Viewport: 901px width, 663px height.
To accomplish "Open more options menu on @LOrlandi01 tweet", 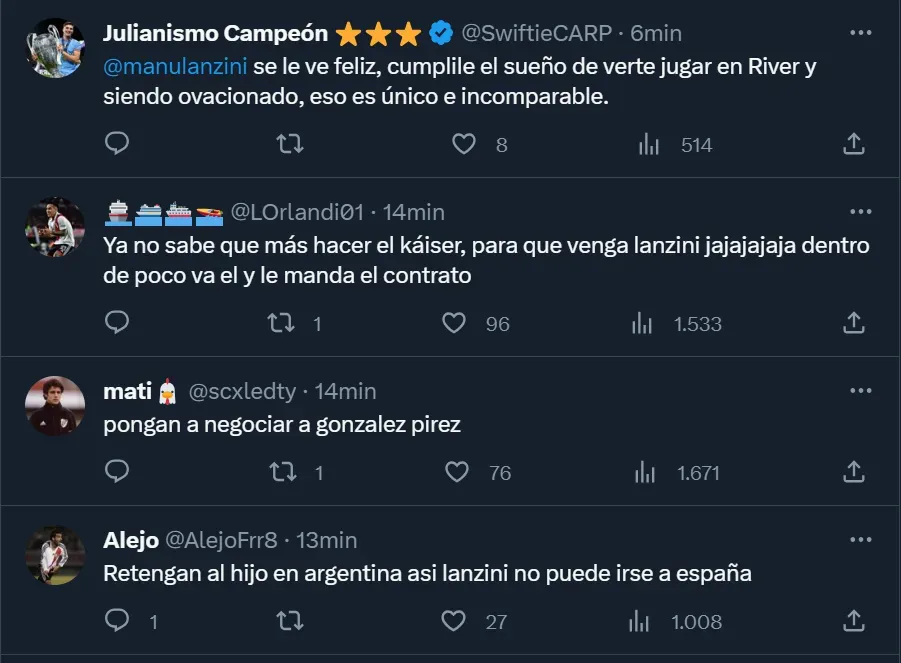I will coord(860,212).
